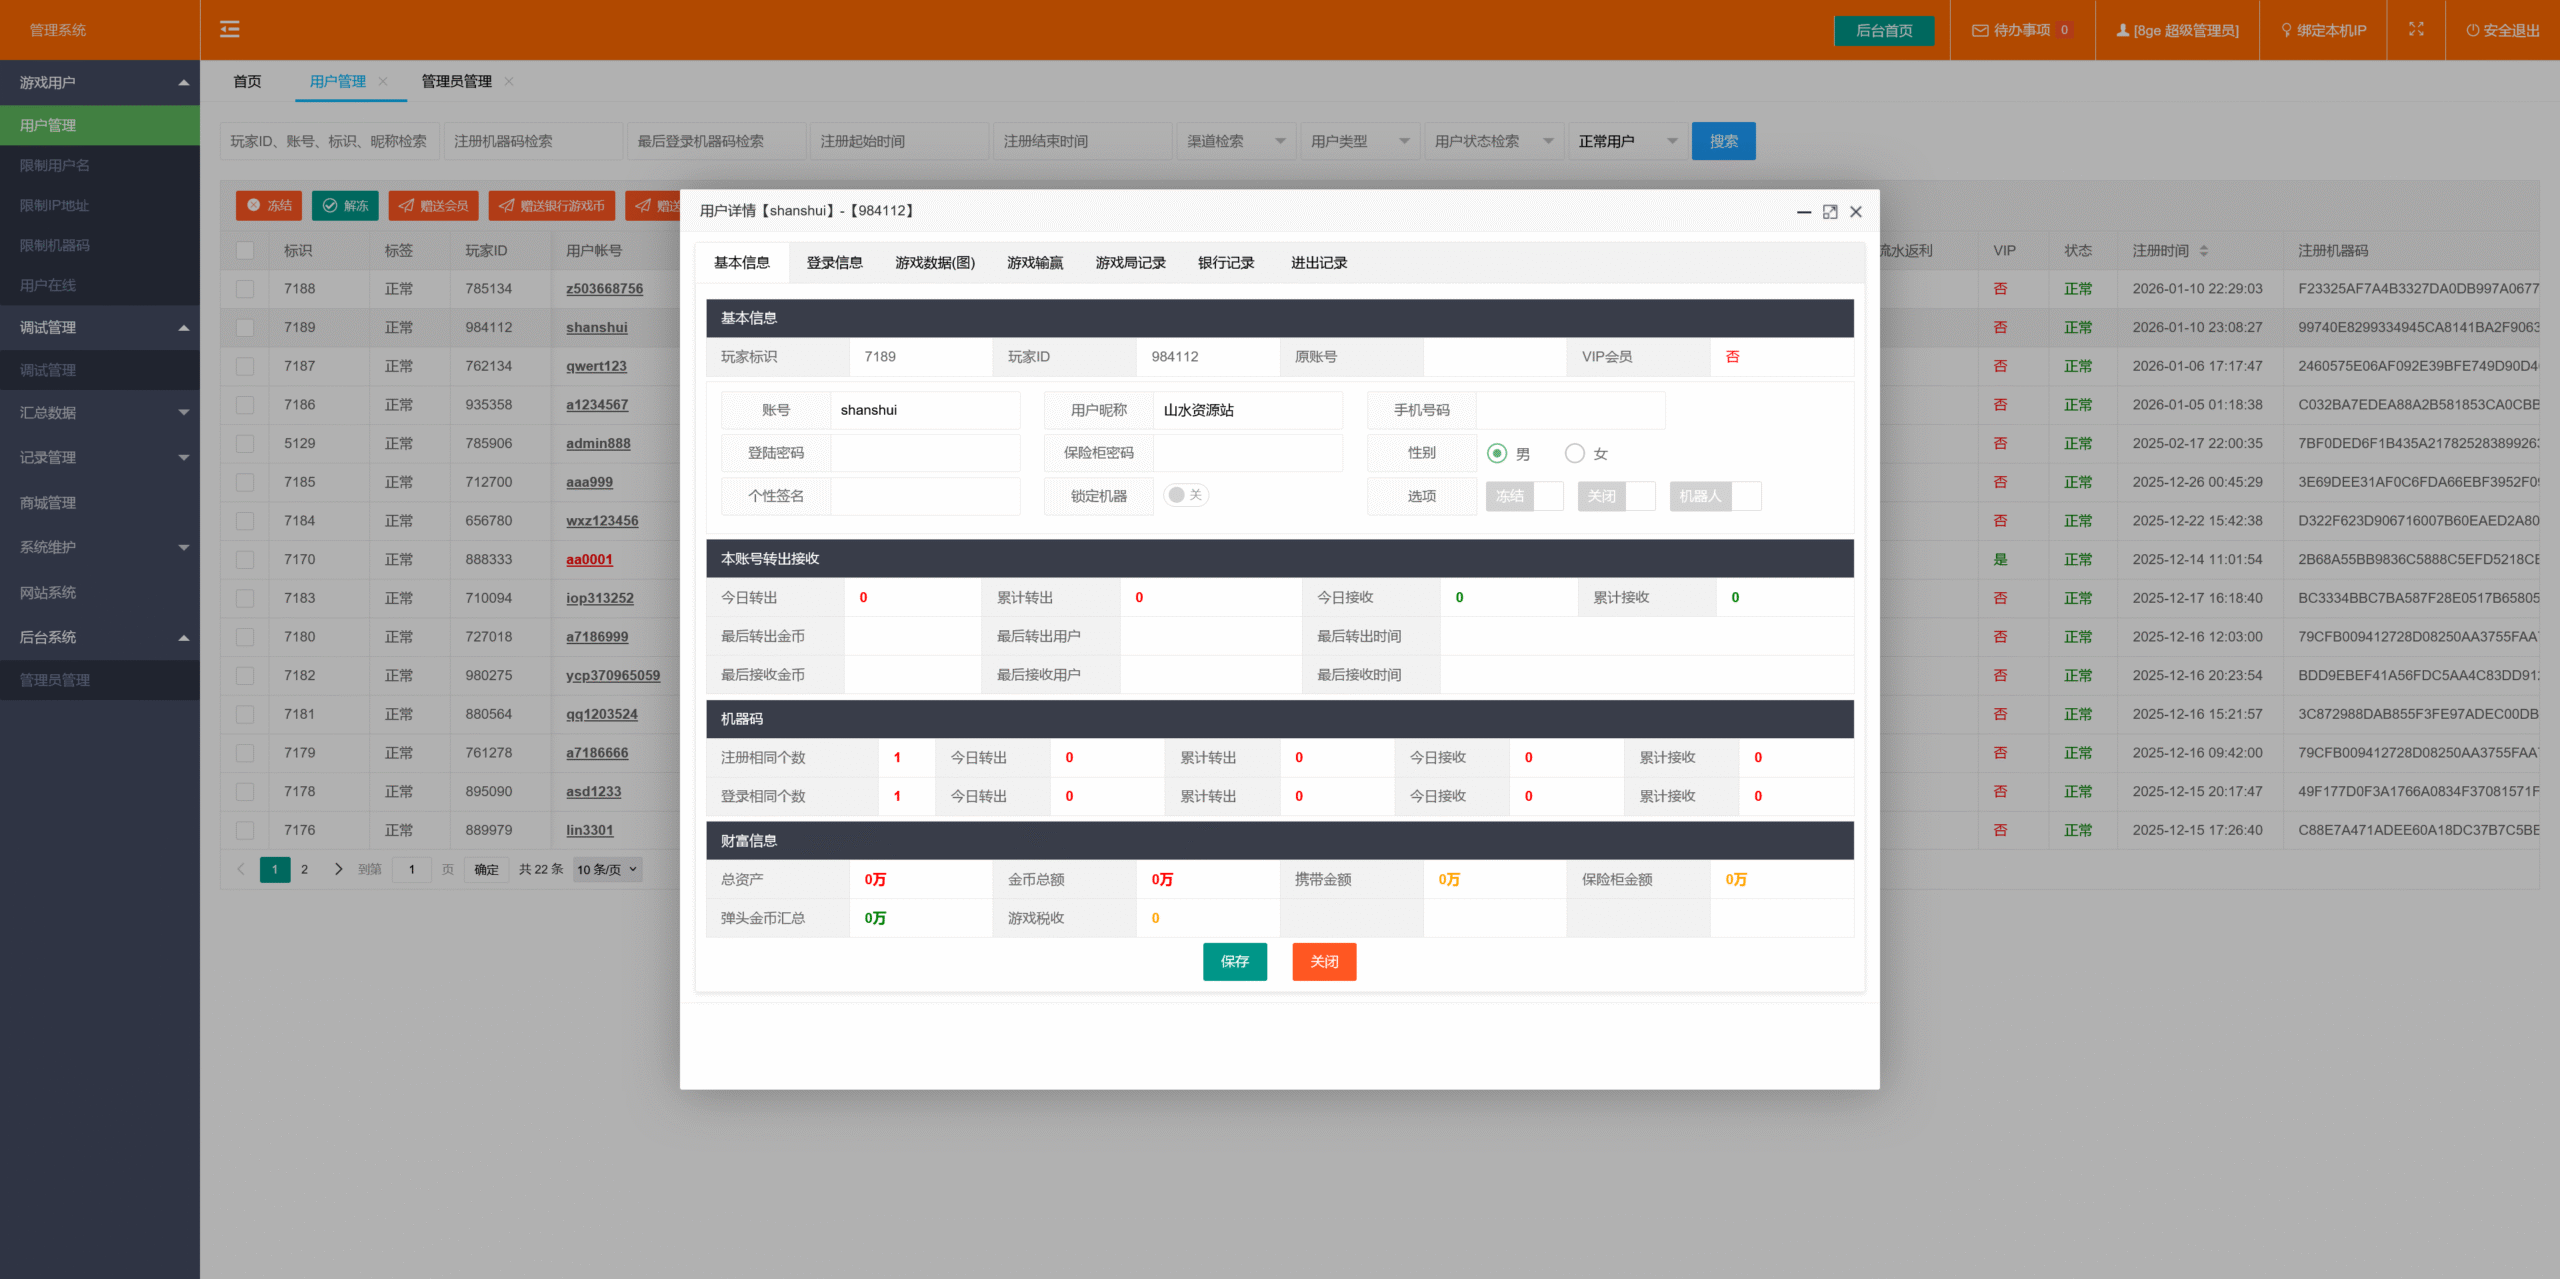Click the safe logout power icon
This screenshot has height=1279, width=2560.
[x=2472, y=30]
